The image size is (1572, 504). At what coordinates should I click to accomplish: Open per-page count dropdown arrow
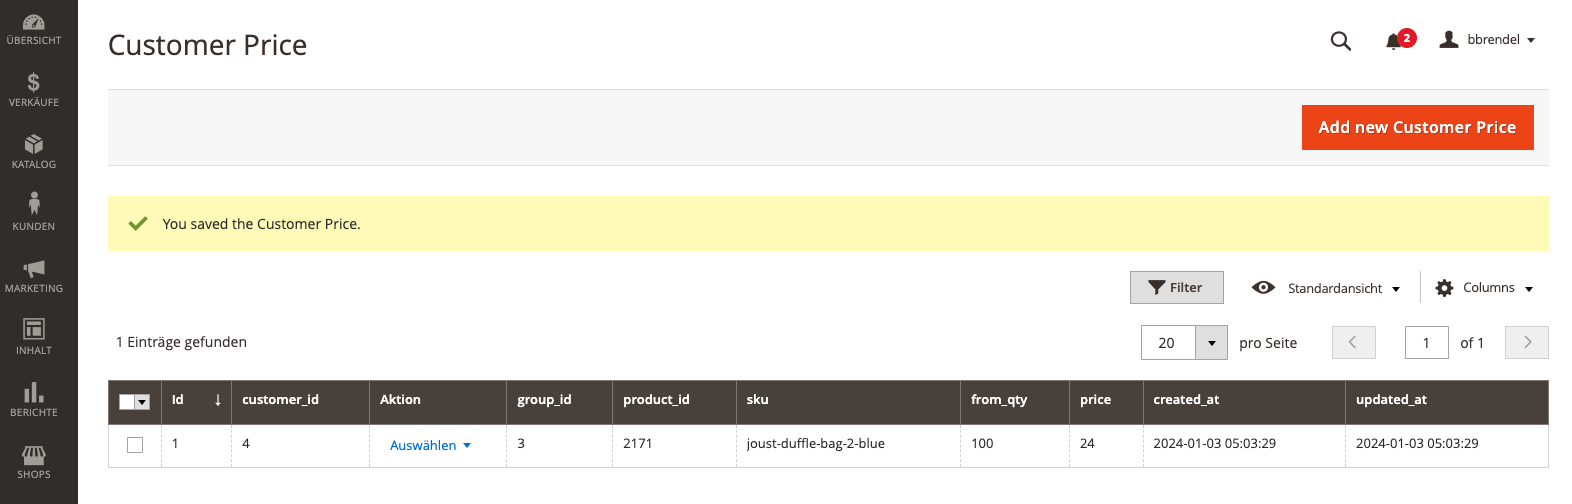(1211, 343)
